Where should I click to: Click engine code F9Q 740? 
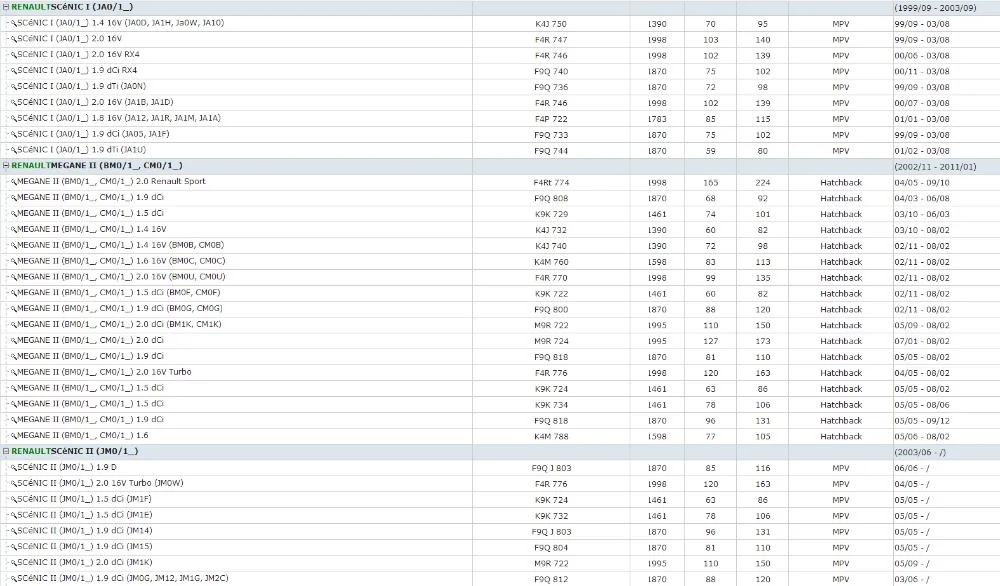[551, 71]
